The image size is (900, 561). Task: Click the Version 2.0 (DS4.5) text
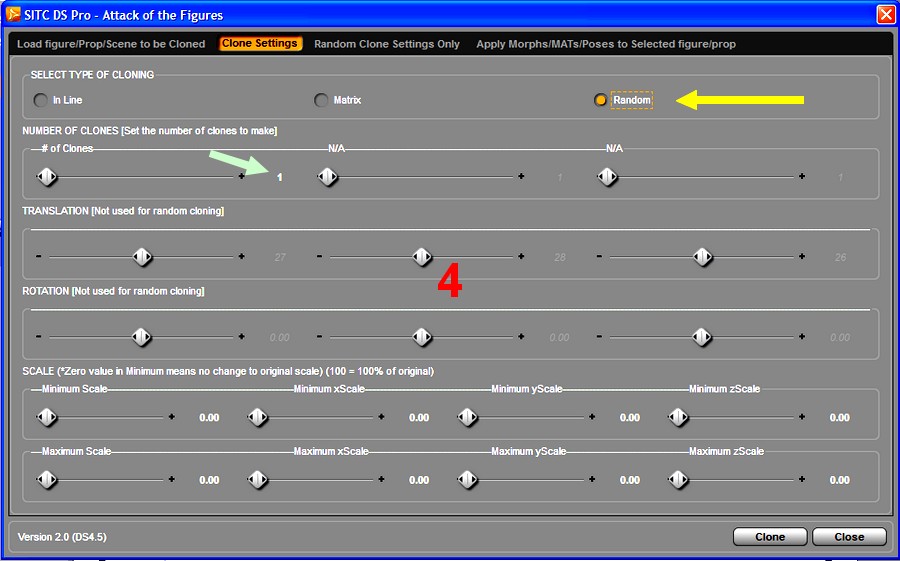tap(62, 537)
